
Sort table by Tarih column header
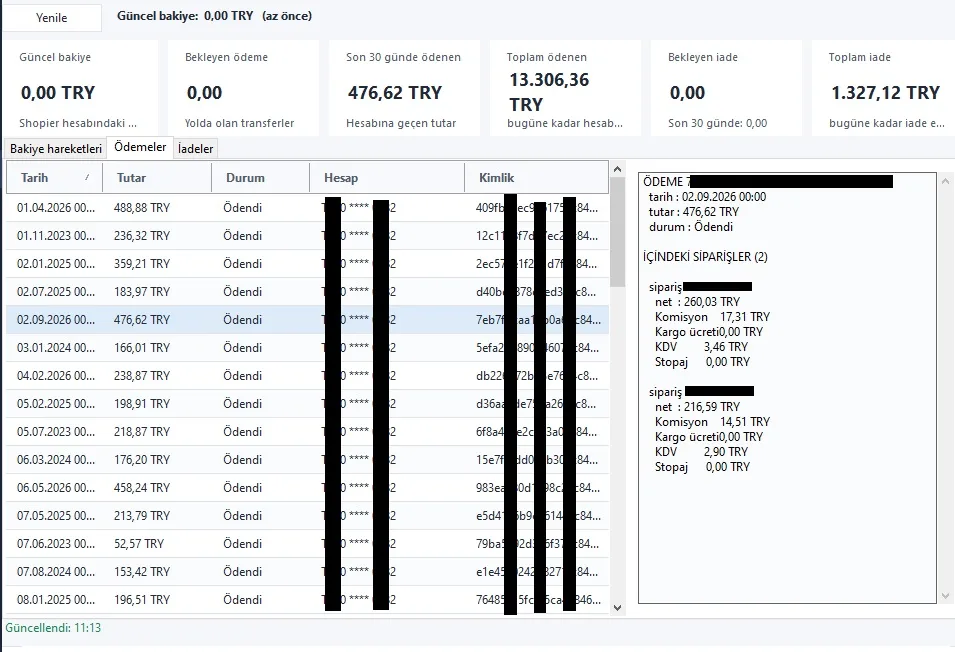(54, 178)
